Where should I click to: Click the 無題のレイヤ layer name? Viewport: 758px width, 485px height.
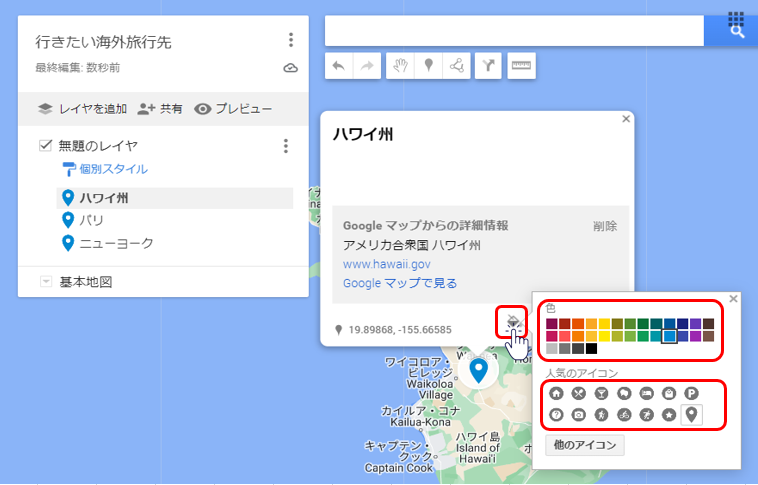tap(98, 146)
